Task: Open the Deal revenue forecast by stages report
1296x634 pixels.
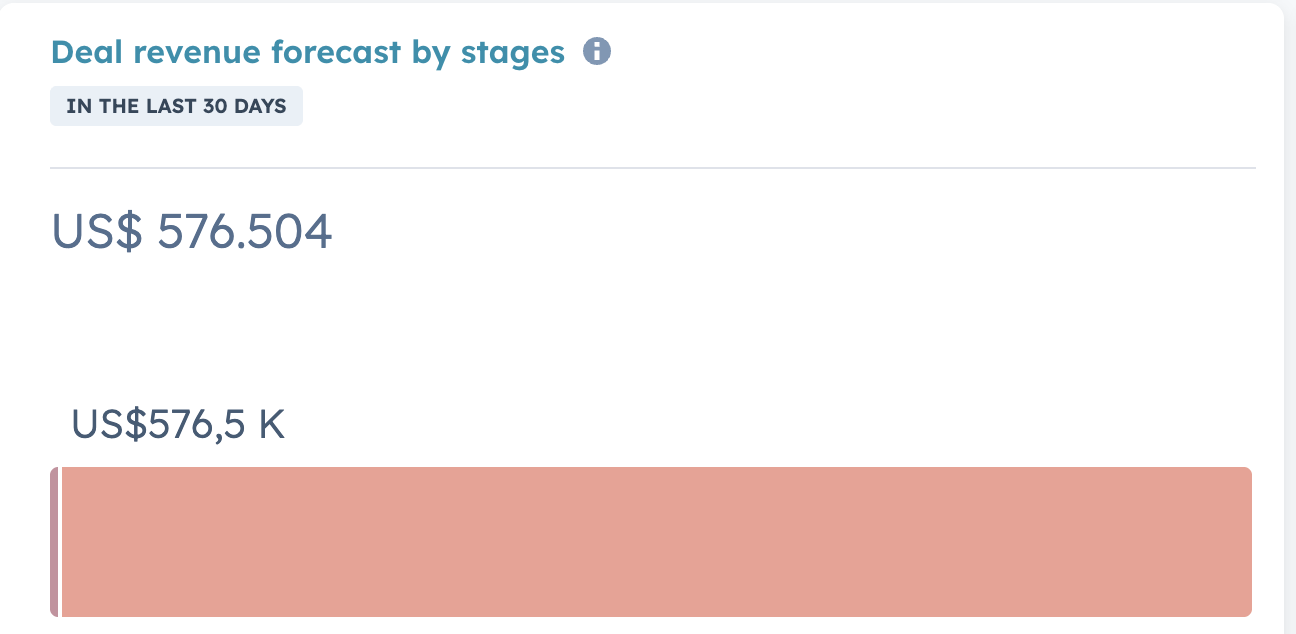Action: tap(307, 52)
